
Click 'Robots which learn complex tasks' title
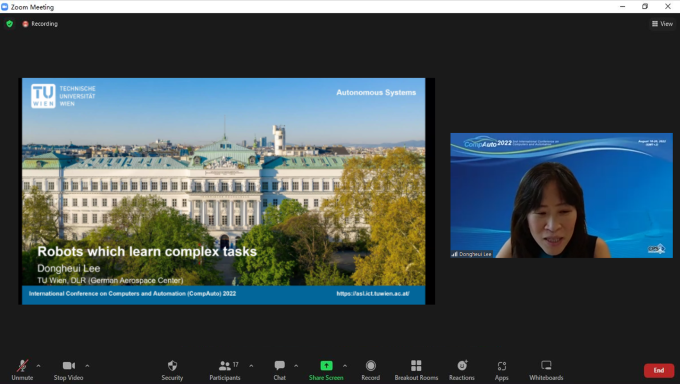click(147, 252)
